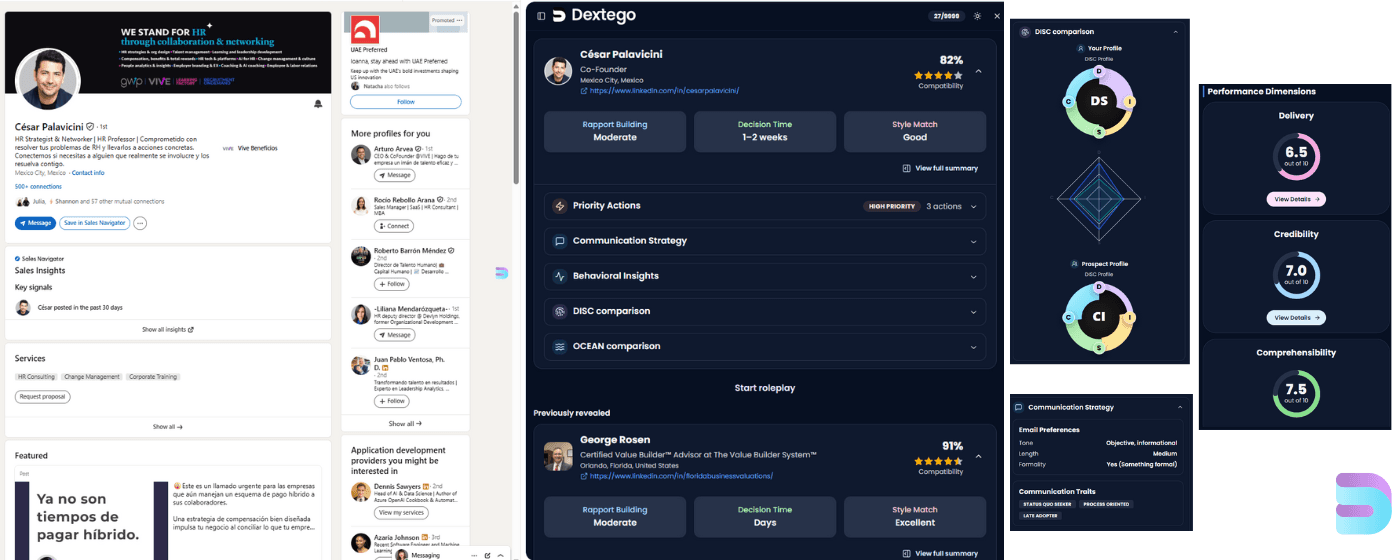Message César Palavicini on LinkedIn
This screenshot has height=560, width=1400.
(35, 223)
